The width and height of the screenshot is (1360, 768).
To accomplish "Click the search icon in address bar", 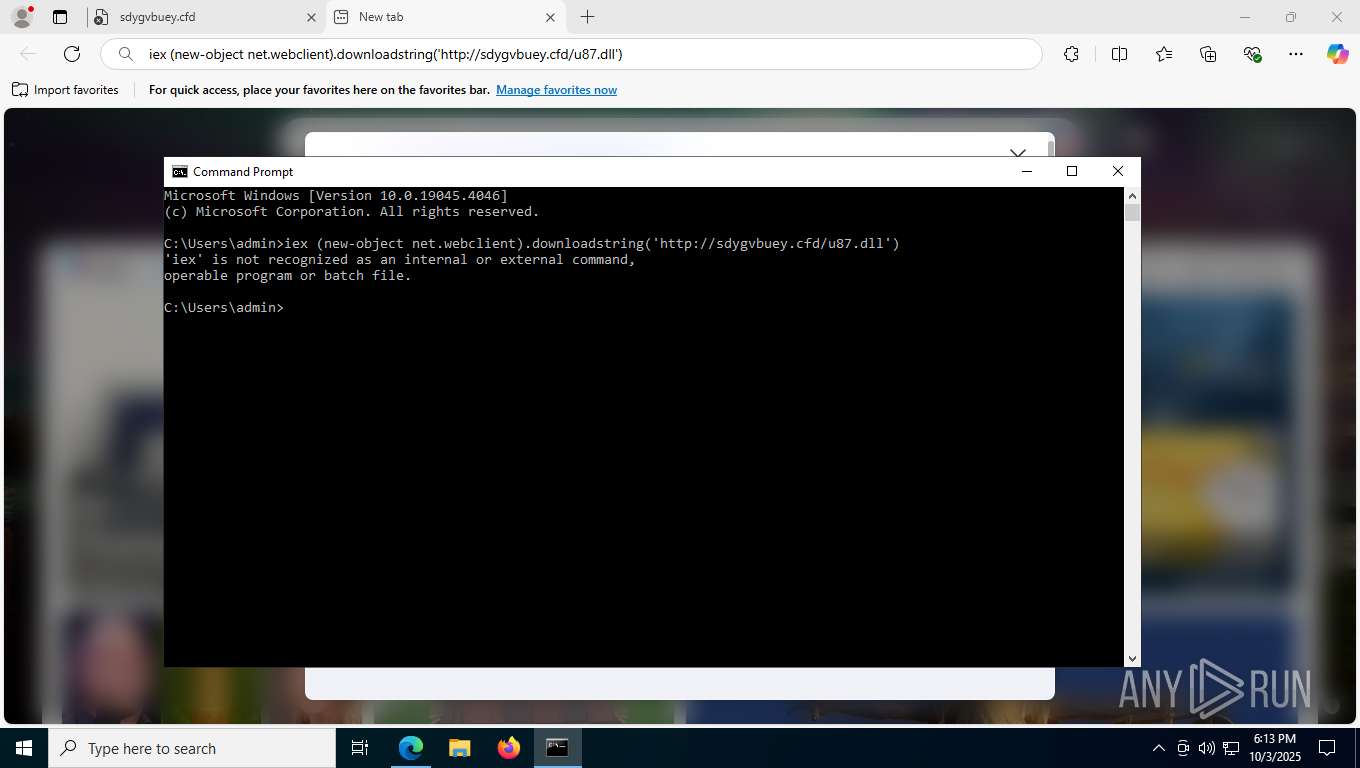I will pos(126,54).
